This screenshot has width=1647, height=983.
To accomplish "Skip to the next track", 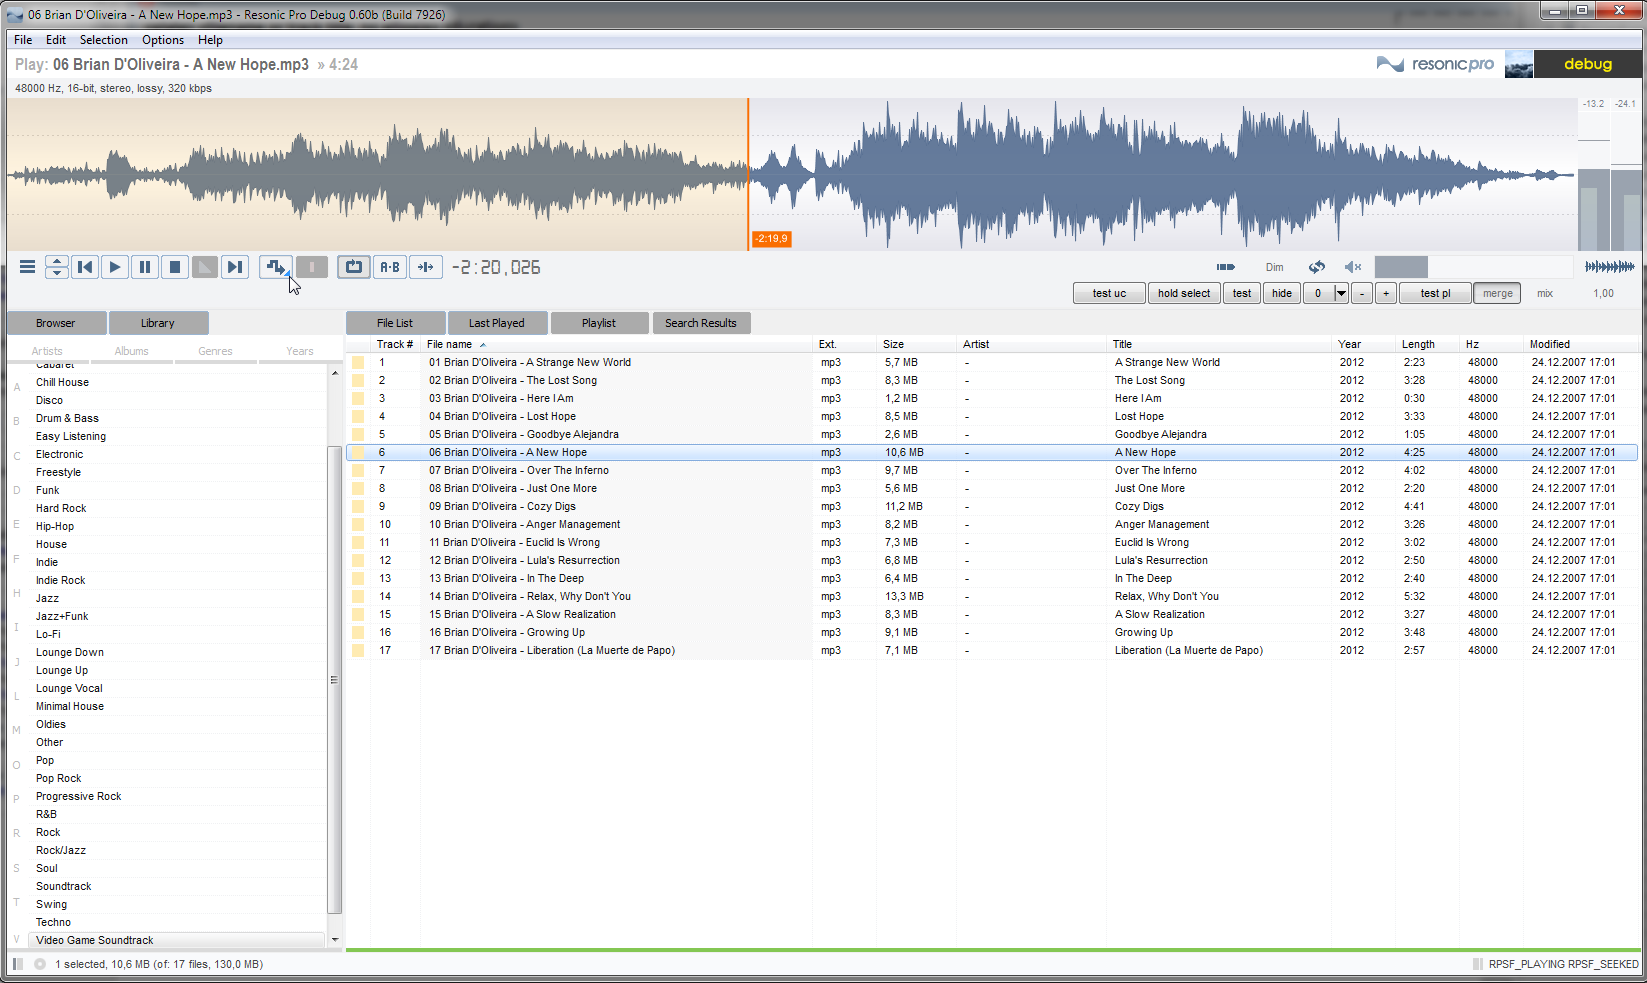I will point(235,267).
